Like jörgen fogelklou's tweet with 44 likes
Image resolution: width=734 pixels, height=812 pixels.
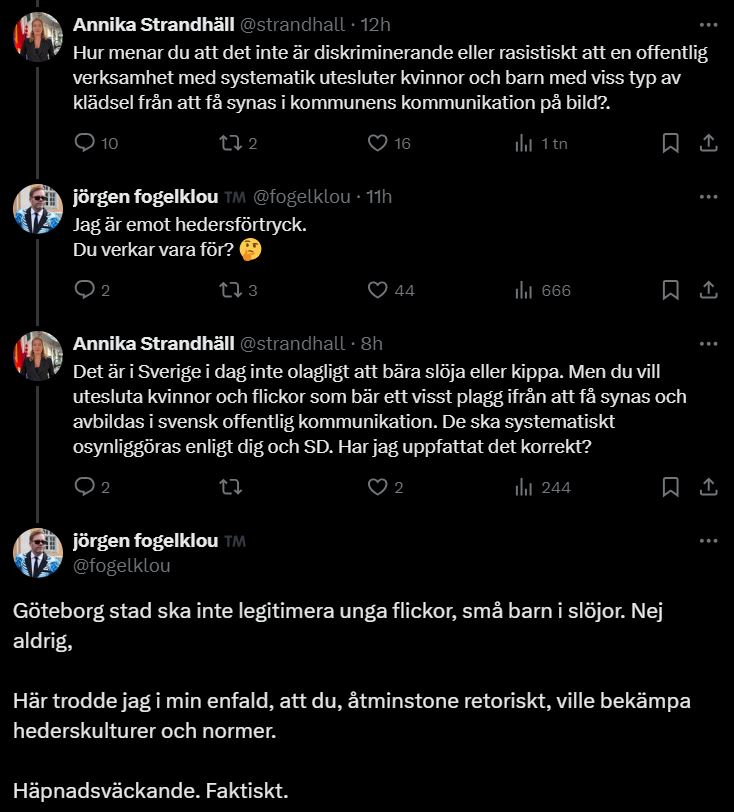click(x=377, y=290)
